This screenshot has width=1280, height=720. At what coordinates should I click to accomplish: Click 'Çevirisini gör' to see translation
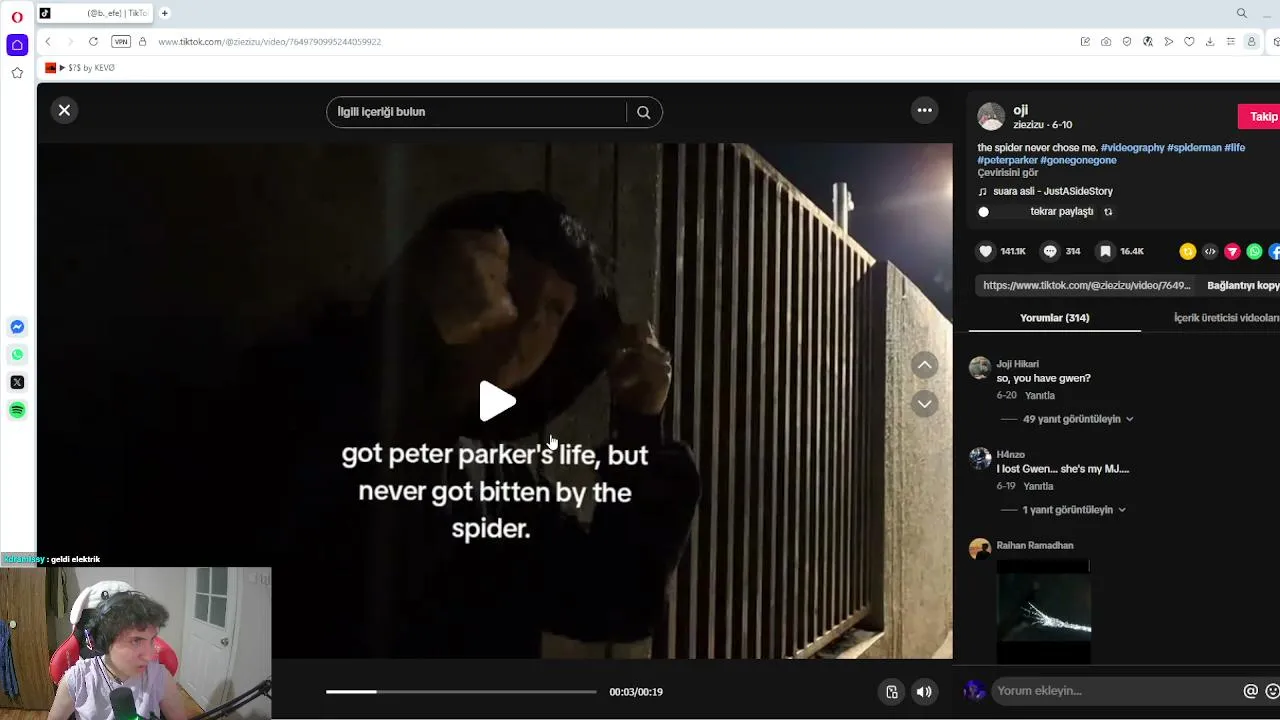pyautogui.click(x=1008, y=173)
